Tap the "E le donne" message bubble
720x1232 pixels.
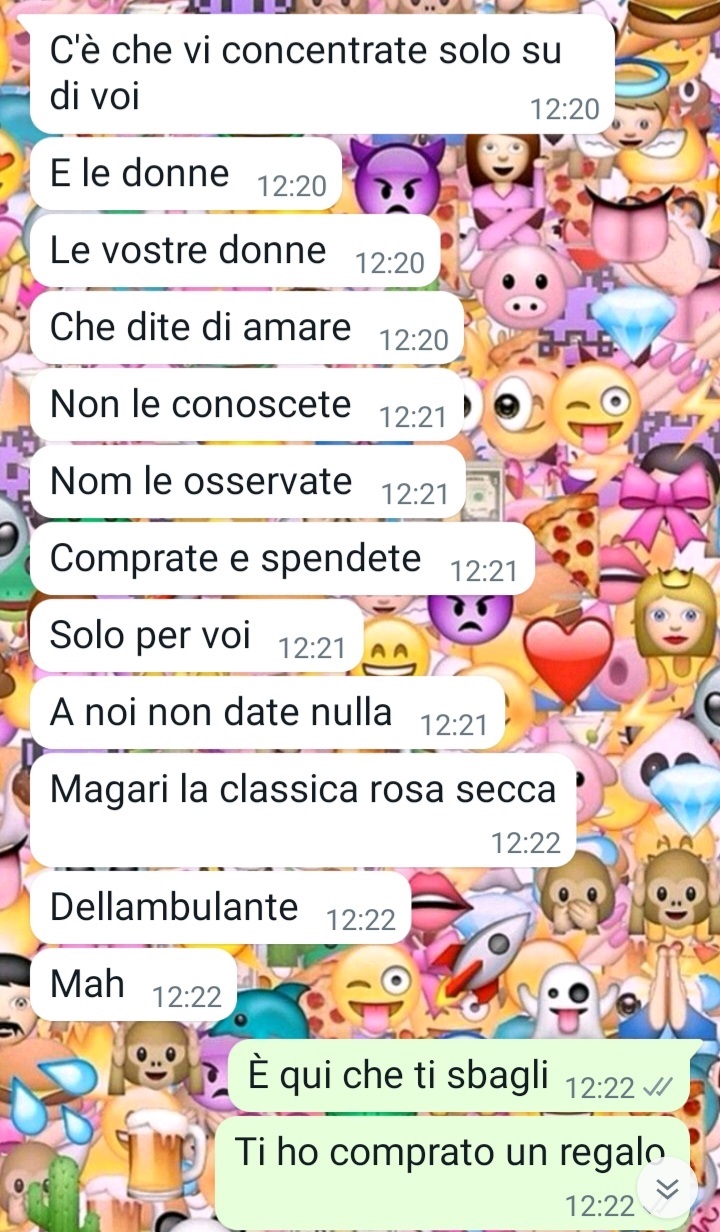coord(186,174)
